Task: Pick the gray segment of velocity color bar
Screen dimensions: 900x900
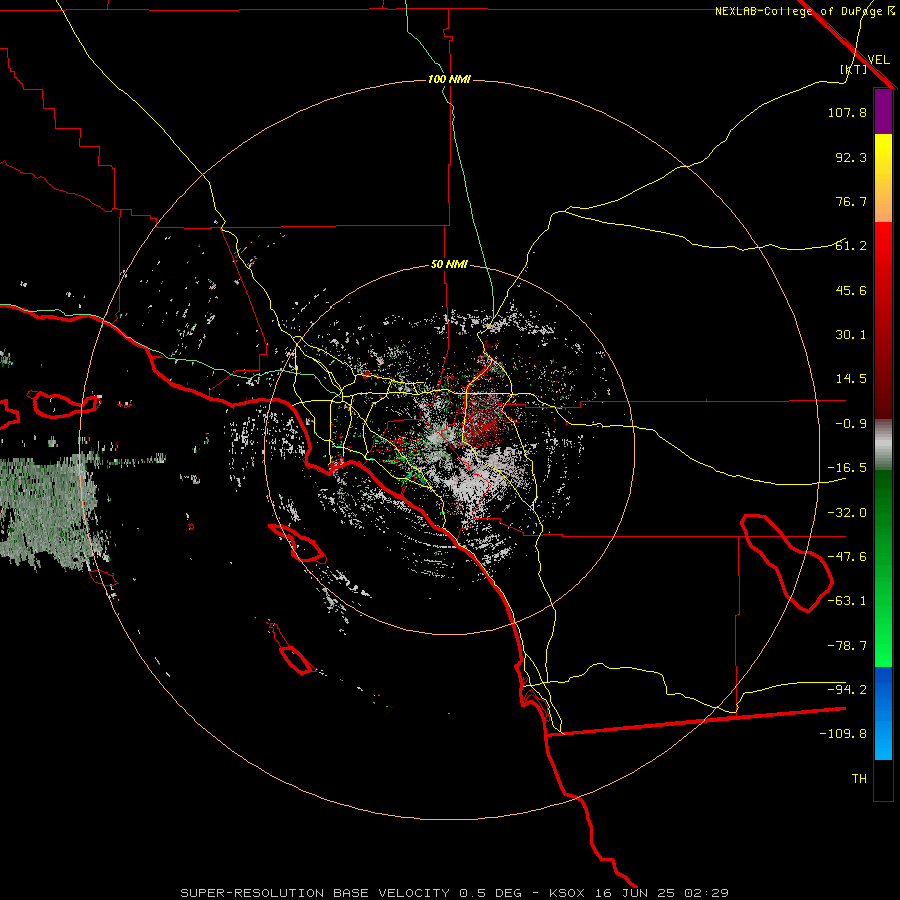Action: (x=883, y=445)
